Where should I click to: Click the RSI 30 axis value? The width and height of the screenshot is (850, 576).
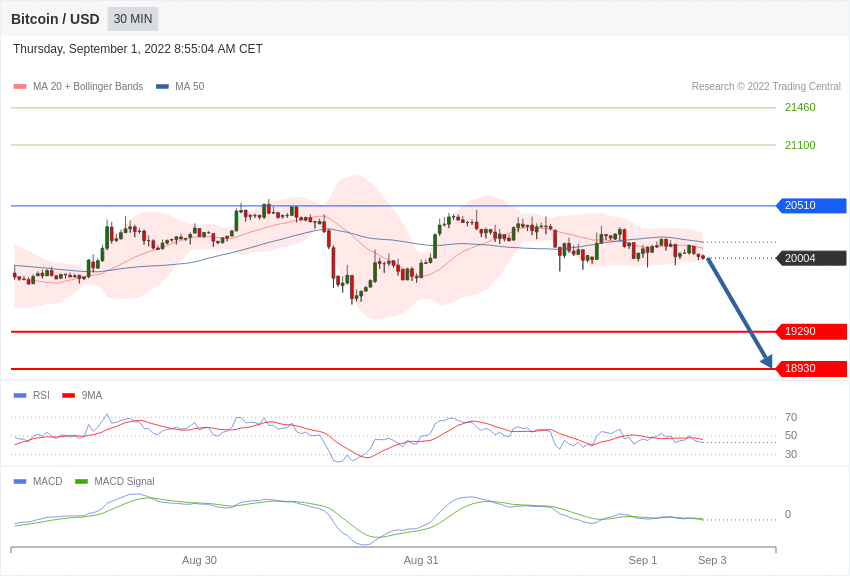791,454
